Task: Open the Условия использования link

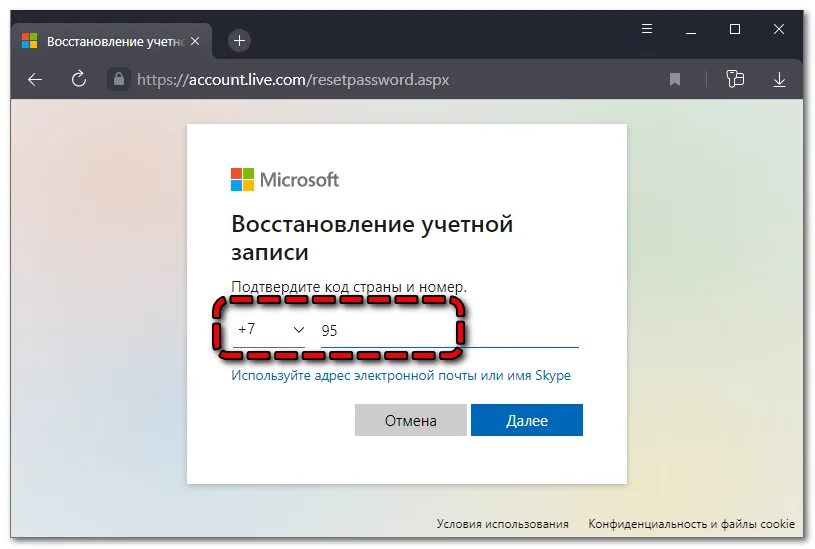Action: [x=502, y=524]
